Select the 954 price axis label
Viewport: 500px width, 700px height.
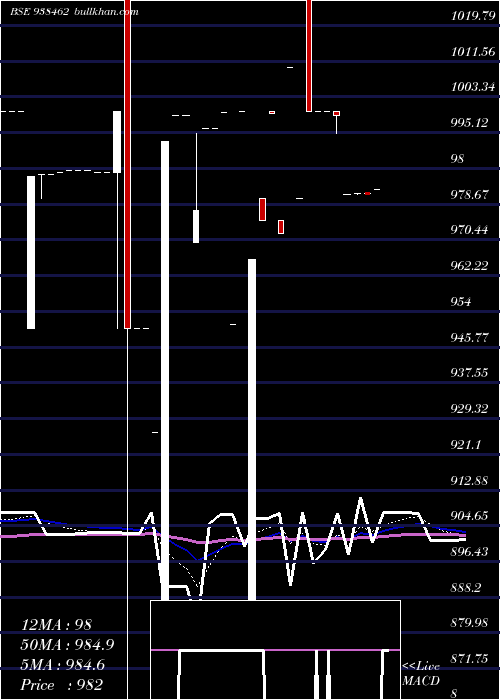coord(461,302)
